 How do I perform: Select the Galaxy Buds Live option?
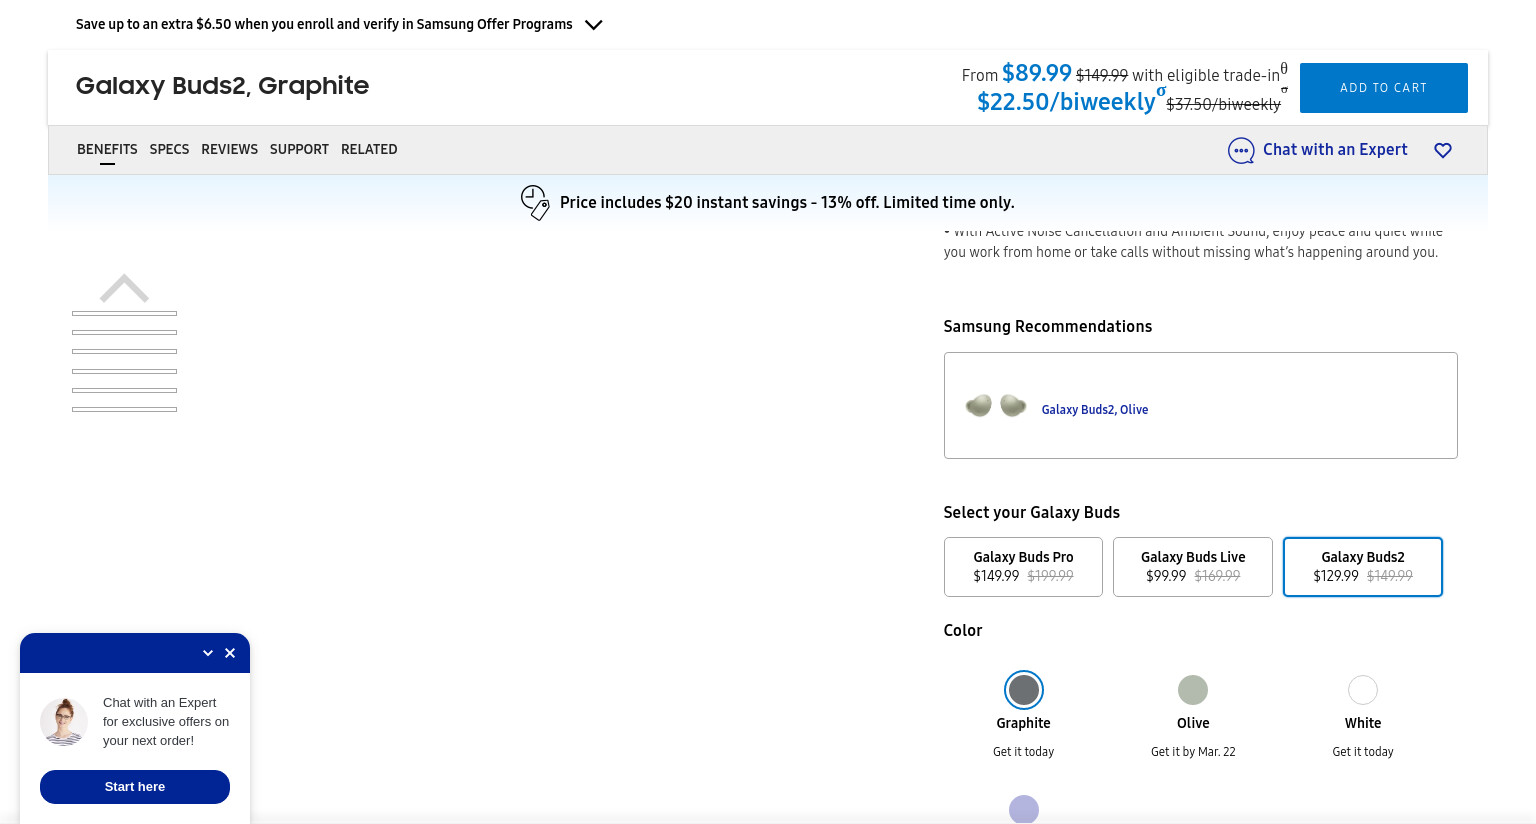point(1193,567)
